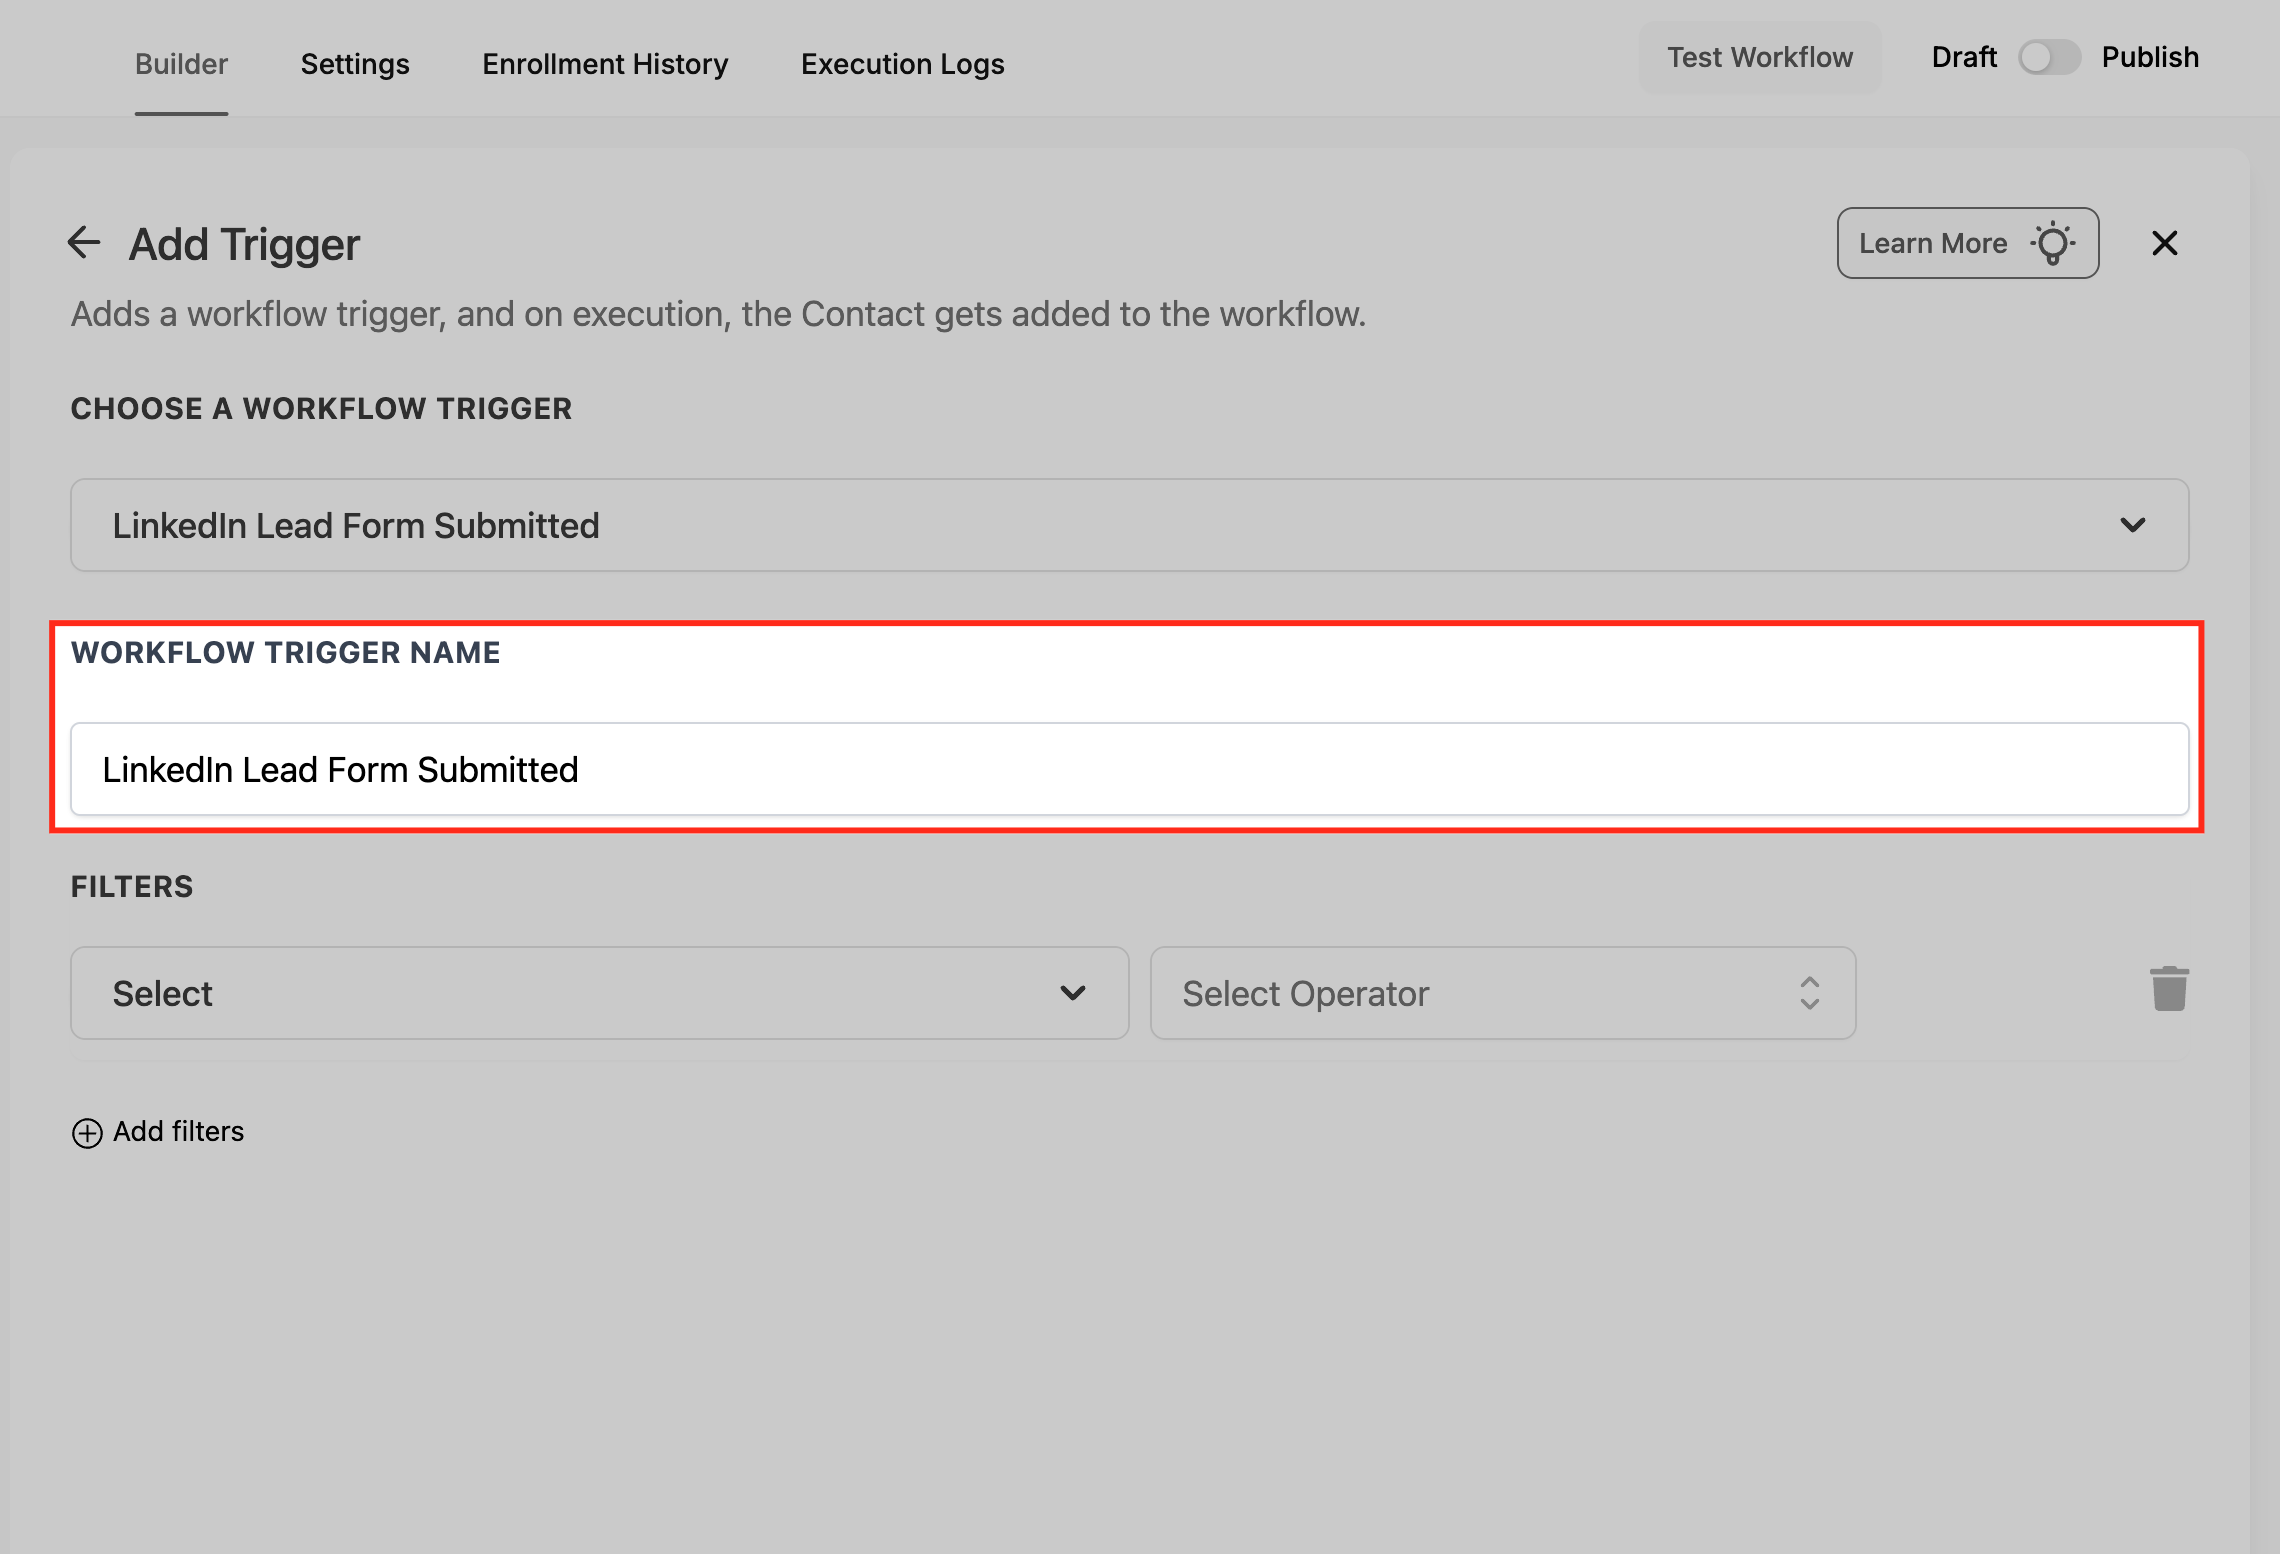Go to Enrollment History tab
The image size is (2280, 1554).
pyautogui.click(x=605, y=64)
